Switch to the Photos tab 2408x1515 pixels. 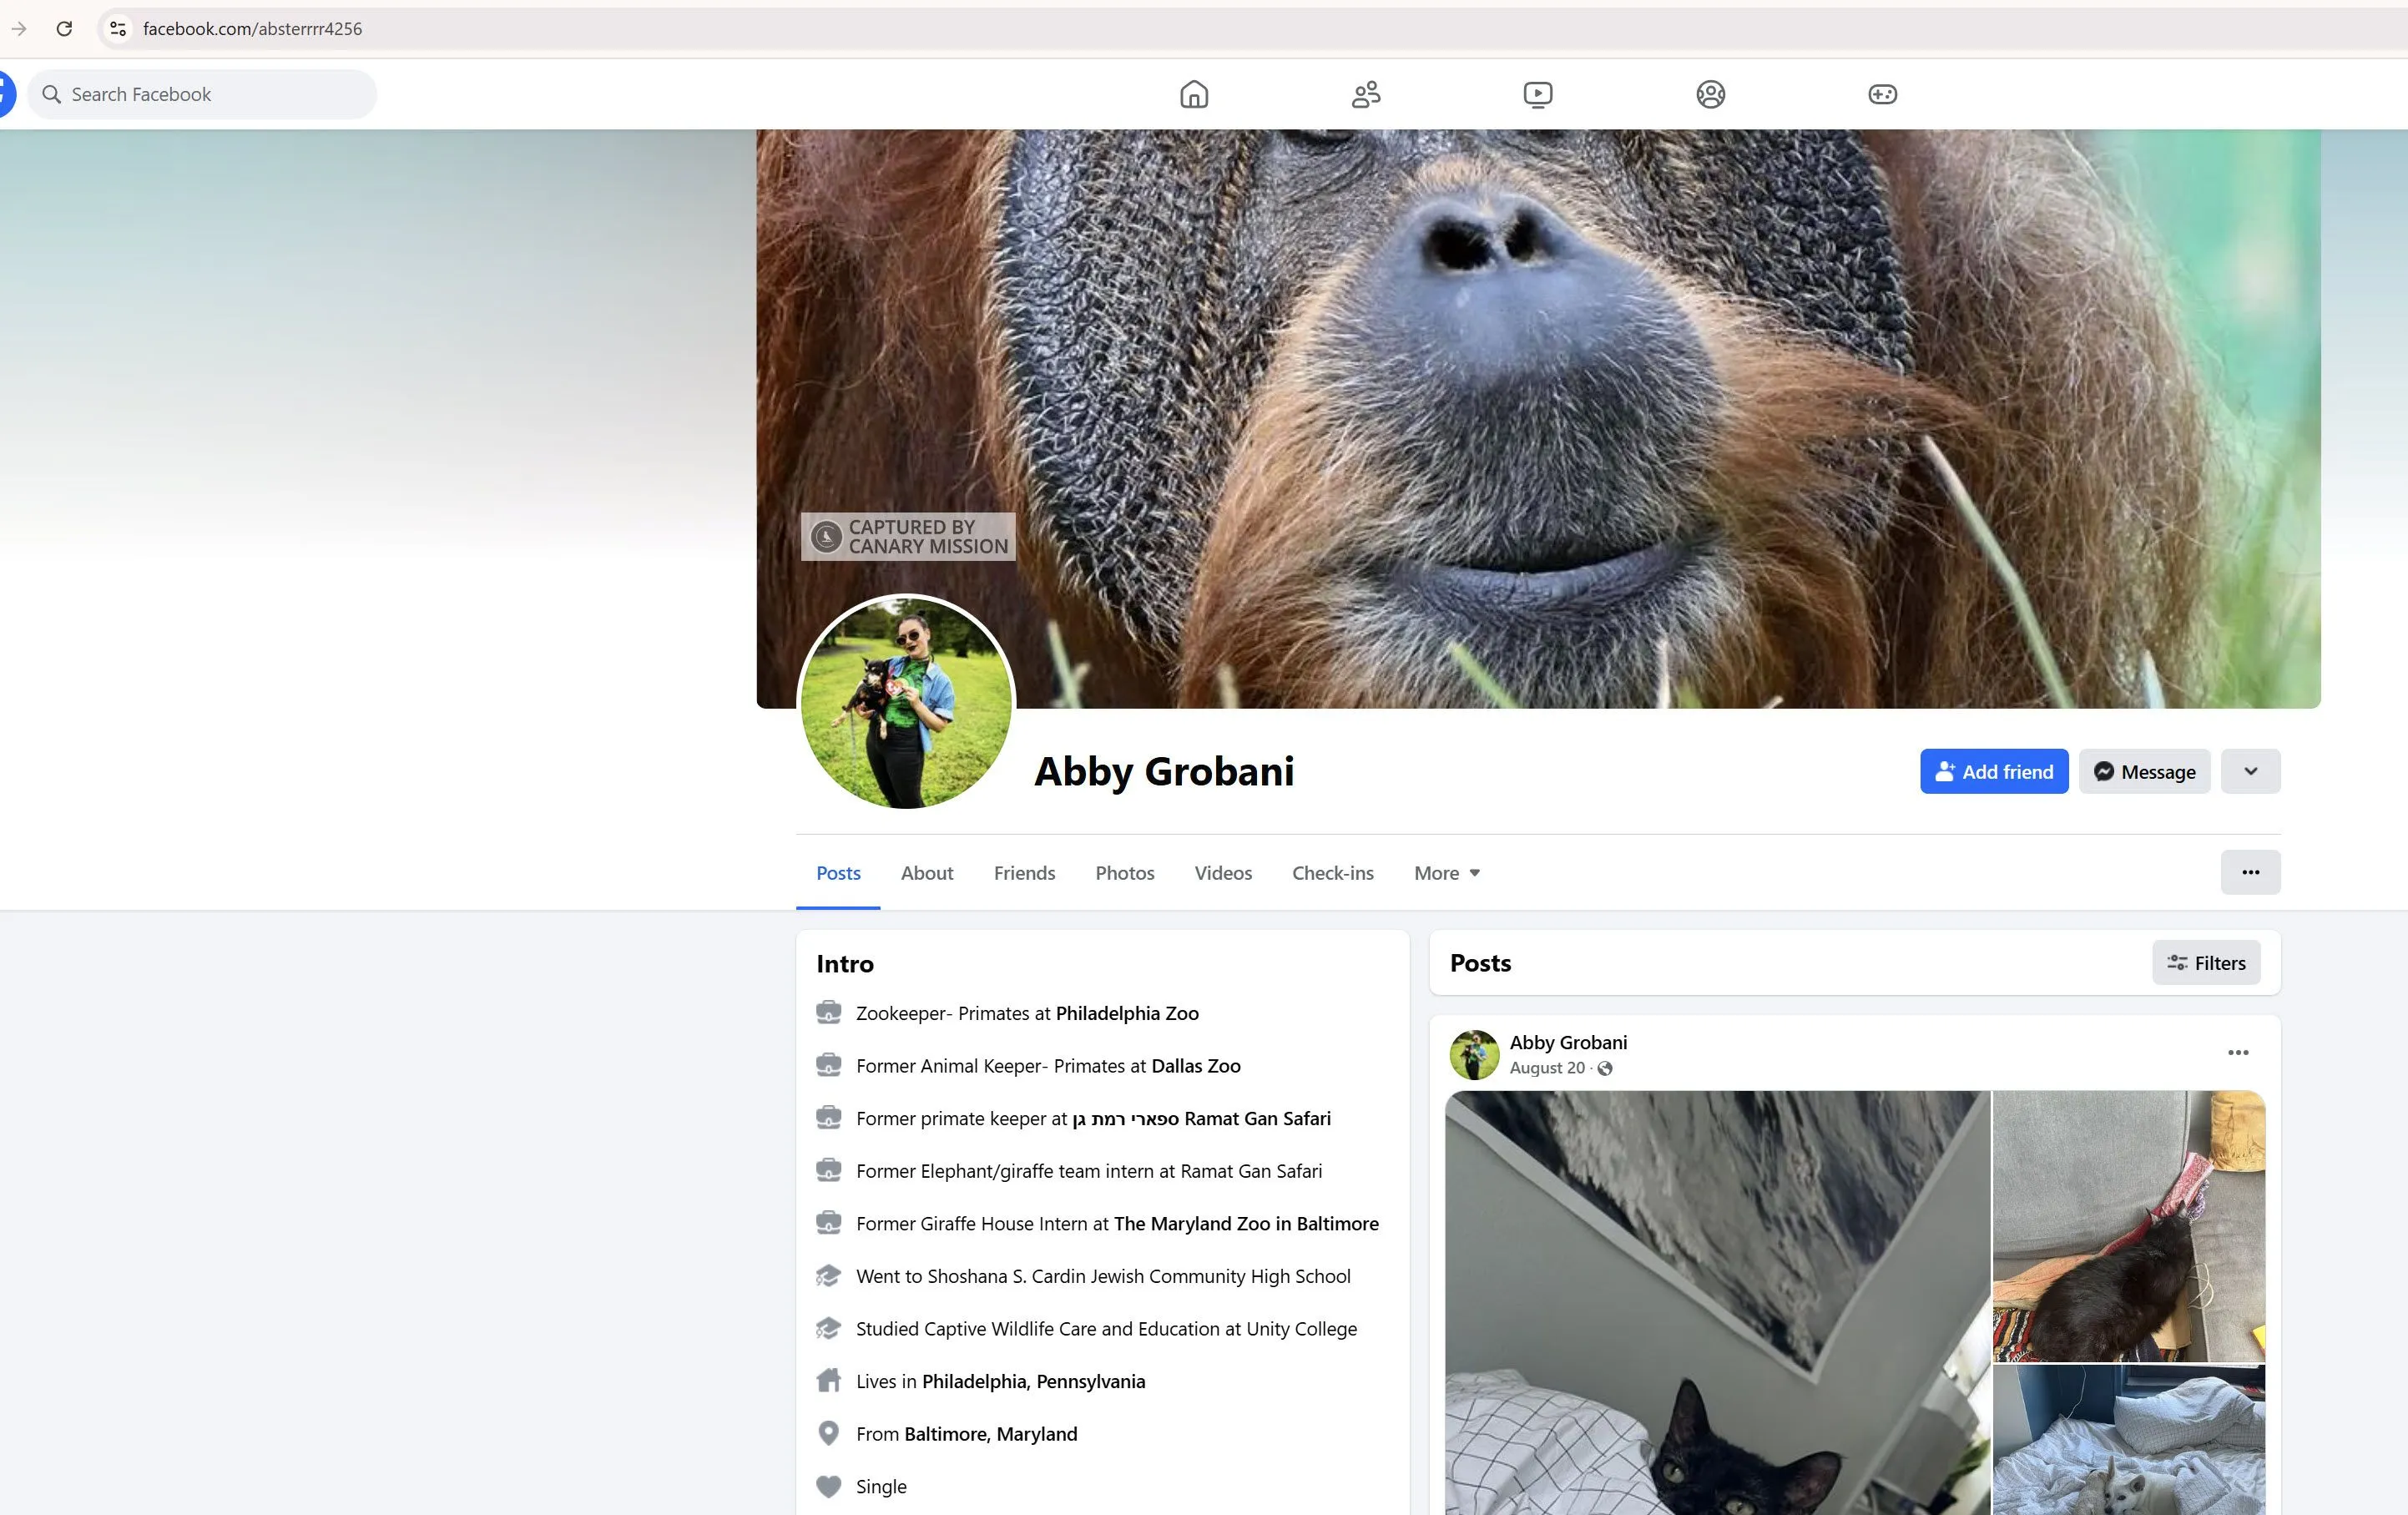click(x=1124, y=873)
